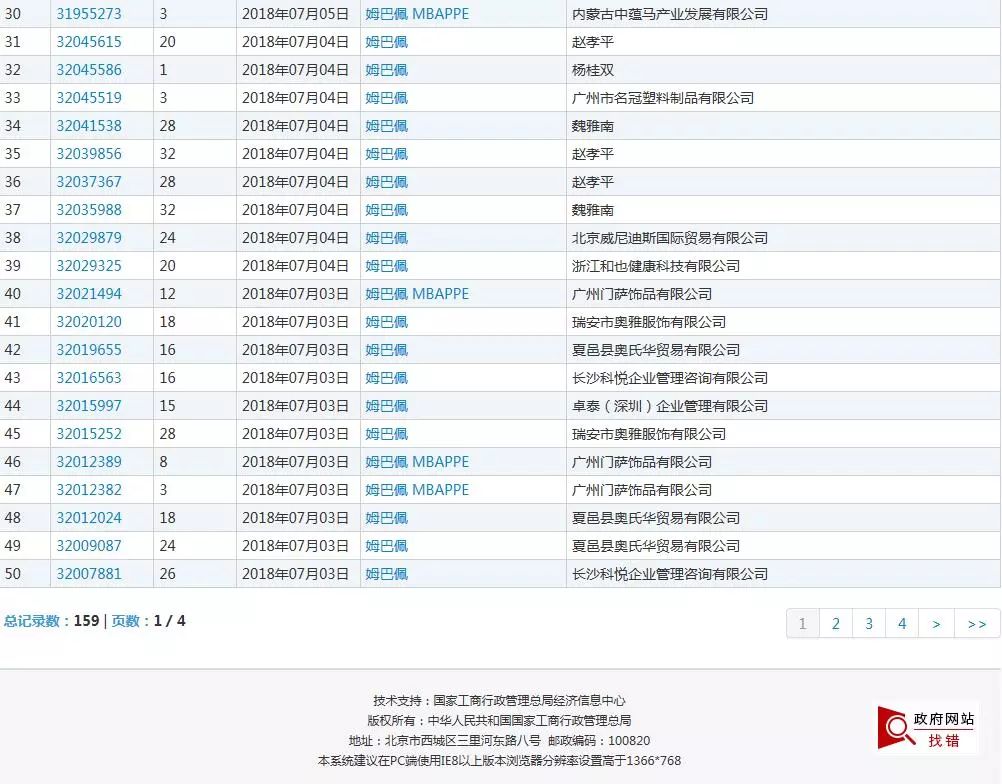Select applicant 魏雅南 in row 37

[592, 210]
